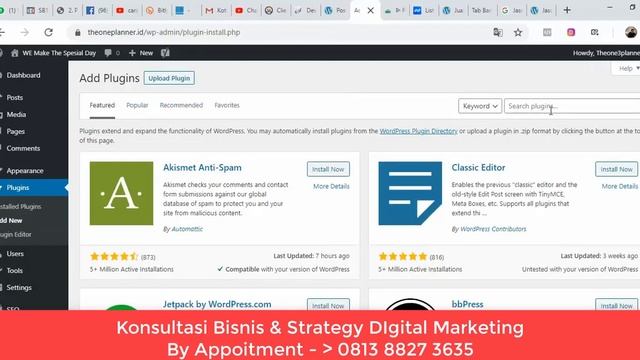Open the Yoast SEO icon in admin bar

165,53
